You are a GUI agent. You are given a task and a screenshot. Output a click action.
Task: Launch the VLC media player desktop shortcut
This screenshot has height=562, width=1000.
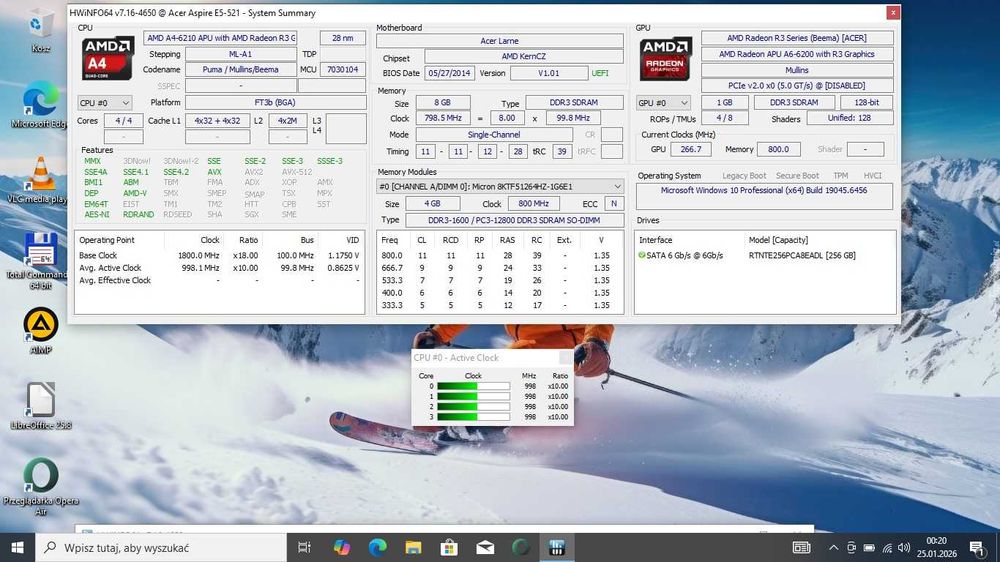40,180
